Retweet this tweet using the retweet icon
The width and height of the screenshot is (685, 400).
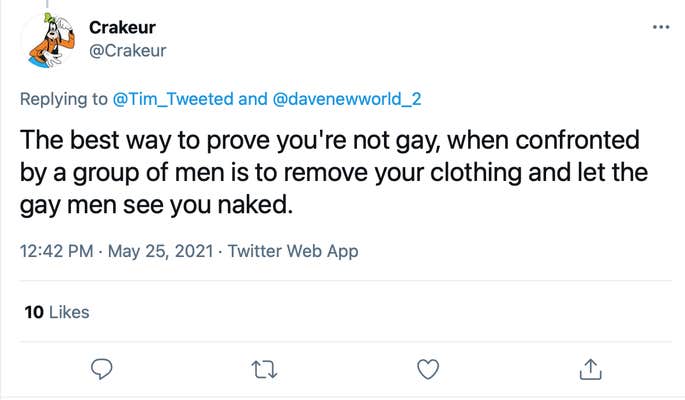pos(266,369)
